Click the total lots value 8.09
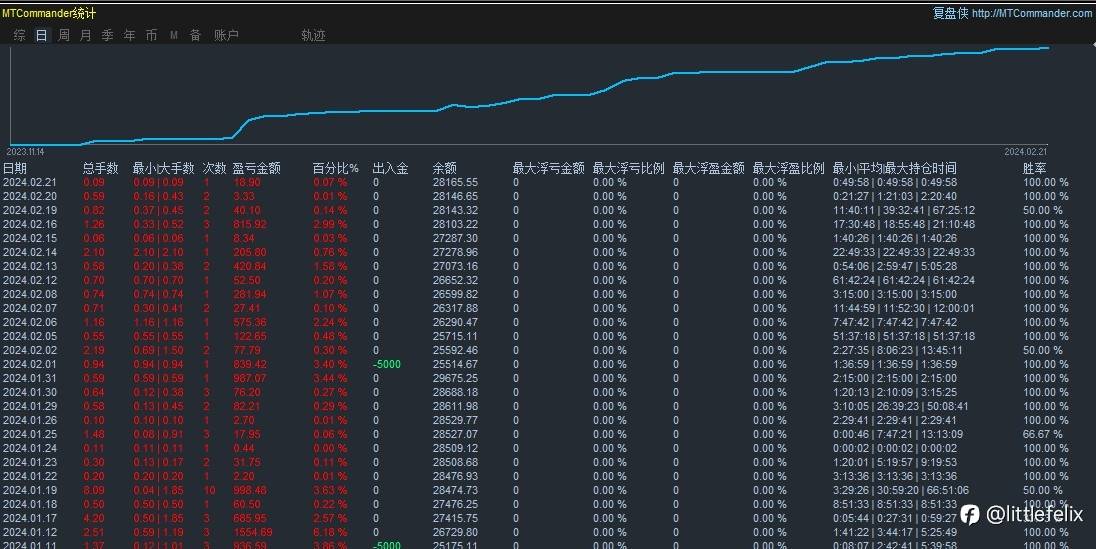Viewport: 1096px width, 549px height. 94,490
